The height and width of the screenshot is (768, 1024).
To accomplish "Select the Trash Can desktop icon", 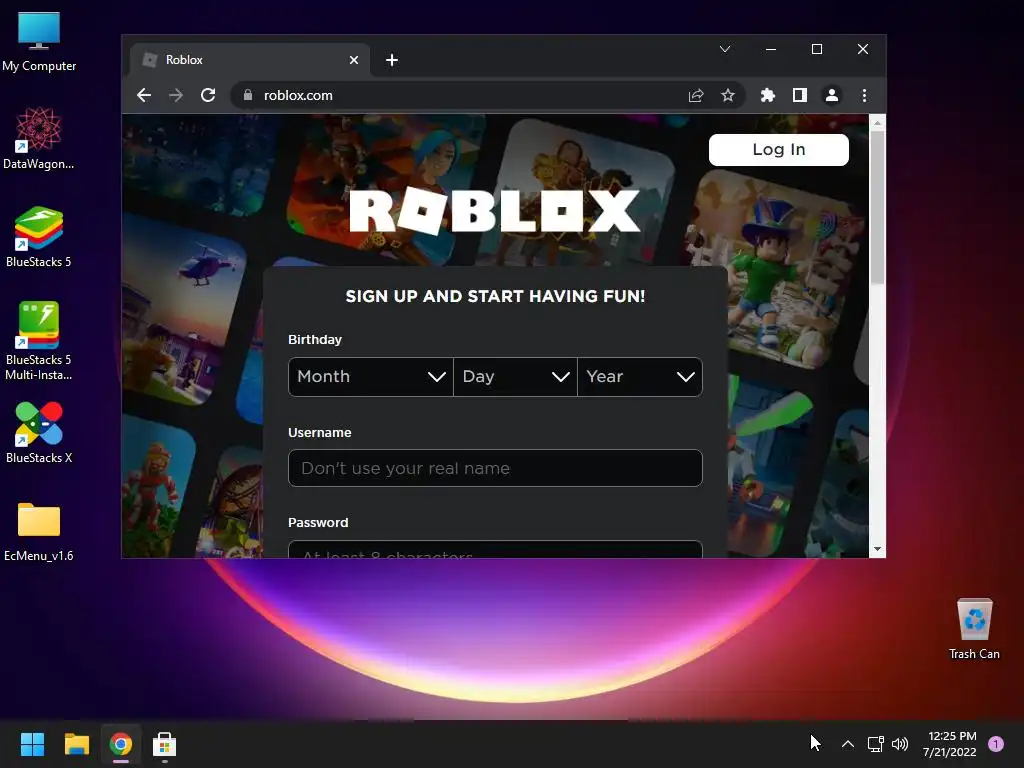I will [x=974, y=628].
